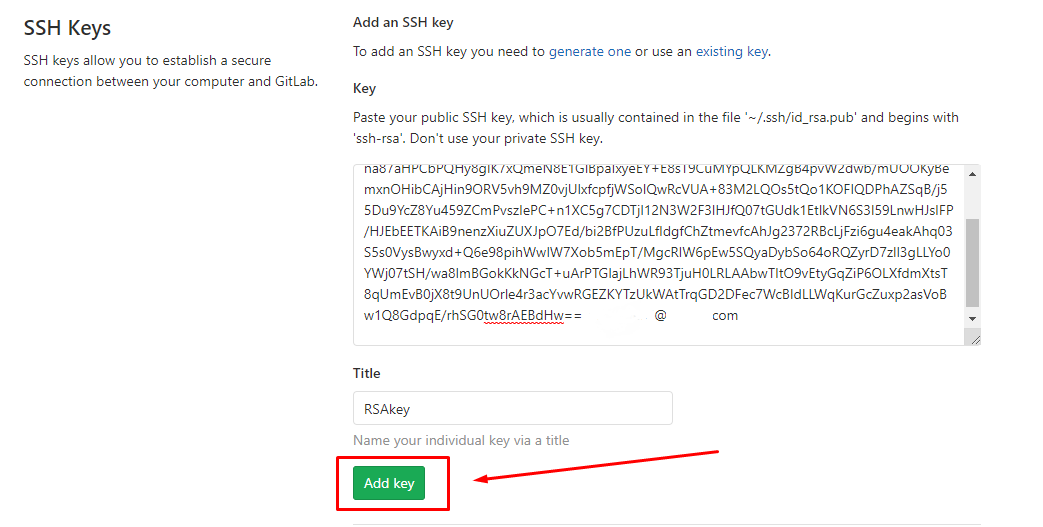Click the "SSH Keys" section heading

pos(67,28)
